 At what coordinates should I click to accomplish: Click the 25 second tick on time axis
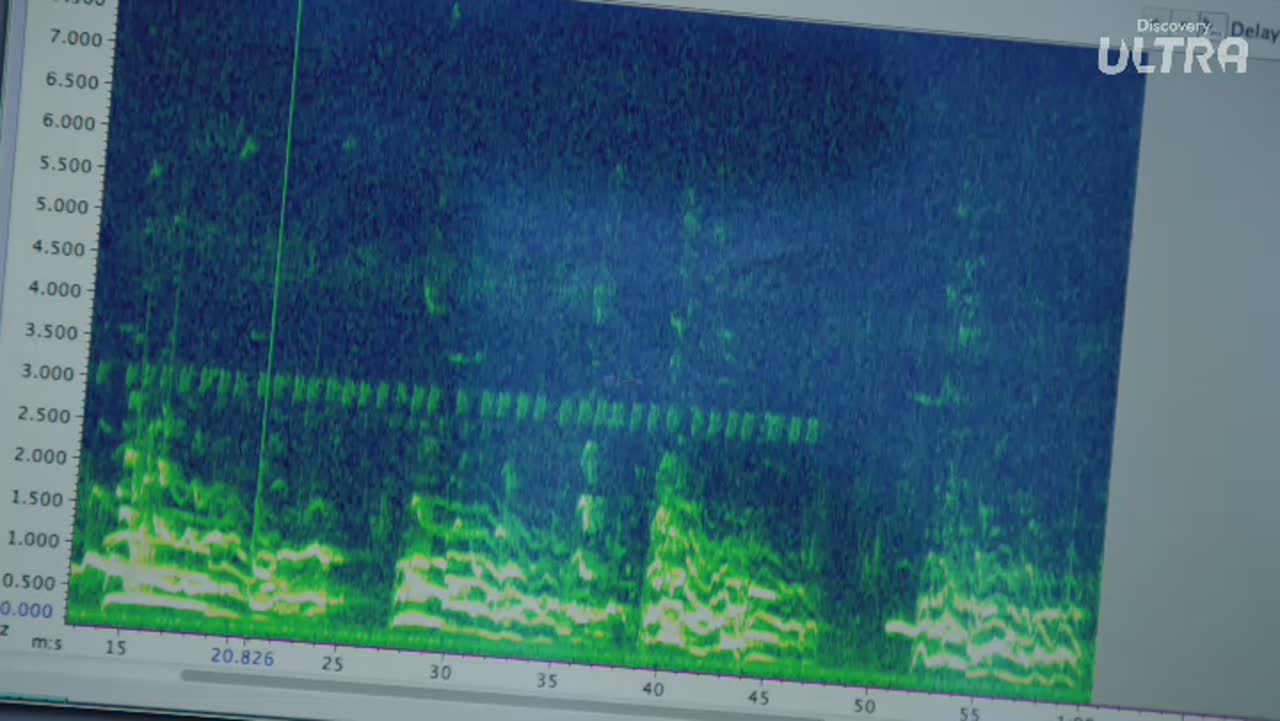[333, 664]
